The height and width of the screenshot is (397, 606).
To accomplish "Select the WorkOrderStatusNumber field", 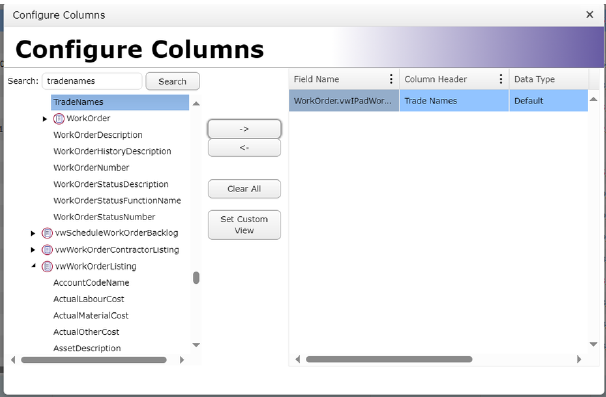I will [x=104, y=217].
